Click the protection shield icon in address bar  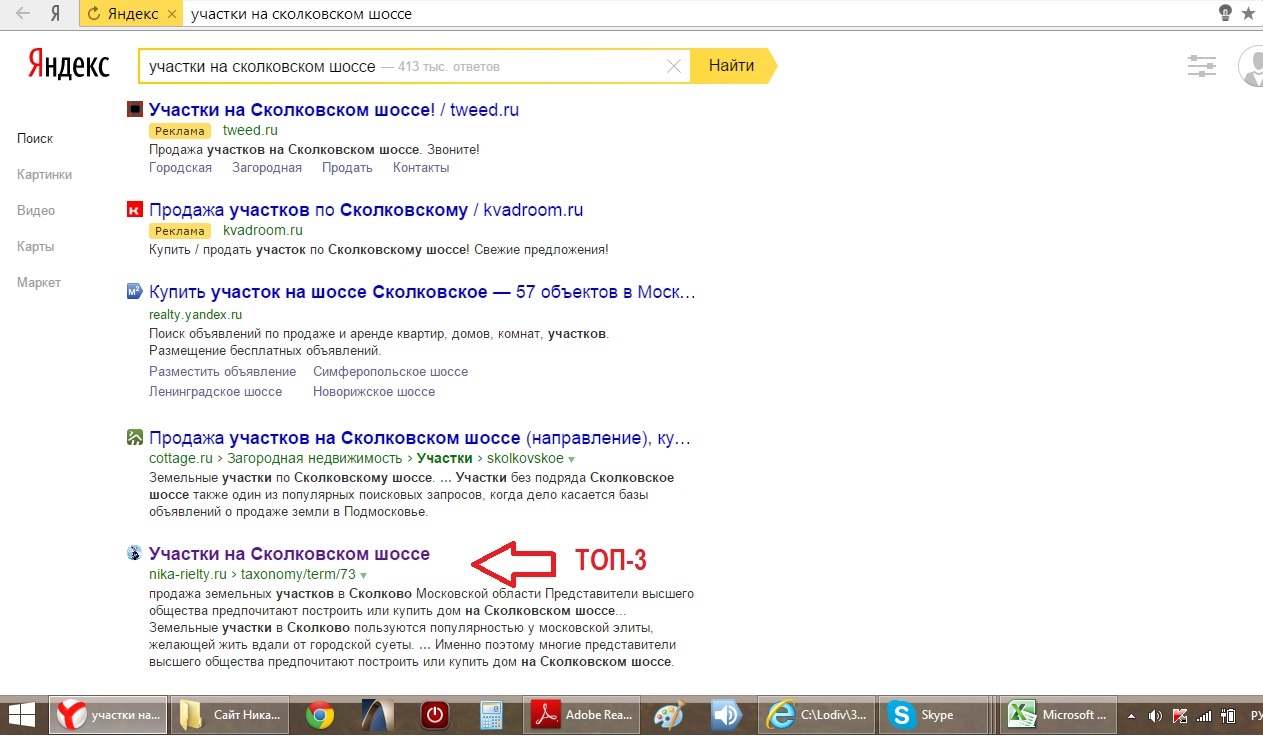pyautogui.click(x=1225, y=14)
